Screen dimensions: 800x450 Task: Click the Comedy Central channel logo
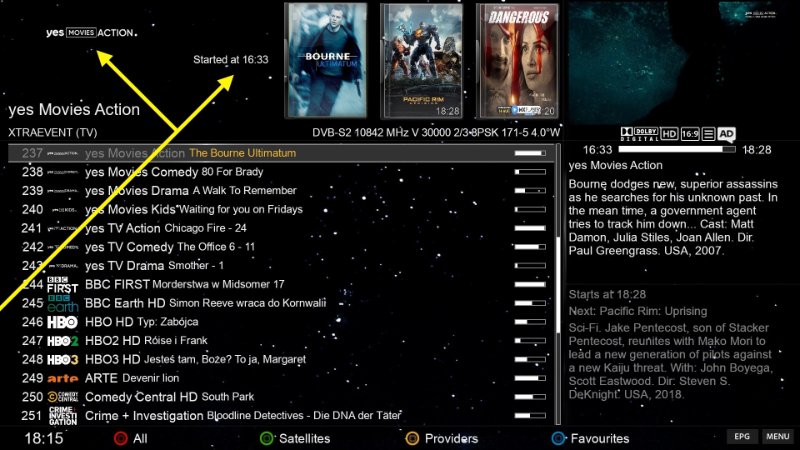[x=62, y=397]
